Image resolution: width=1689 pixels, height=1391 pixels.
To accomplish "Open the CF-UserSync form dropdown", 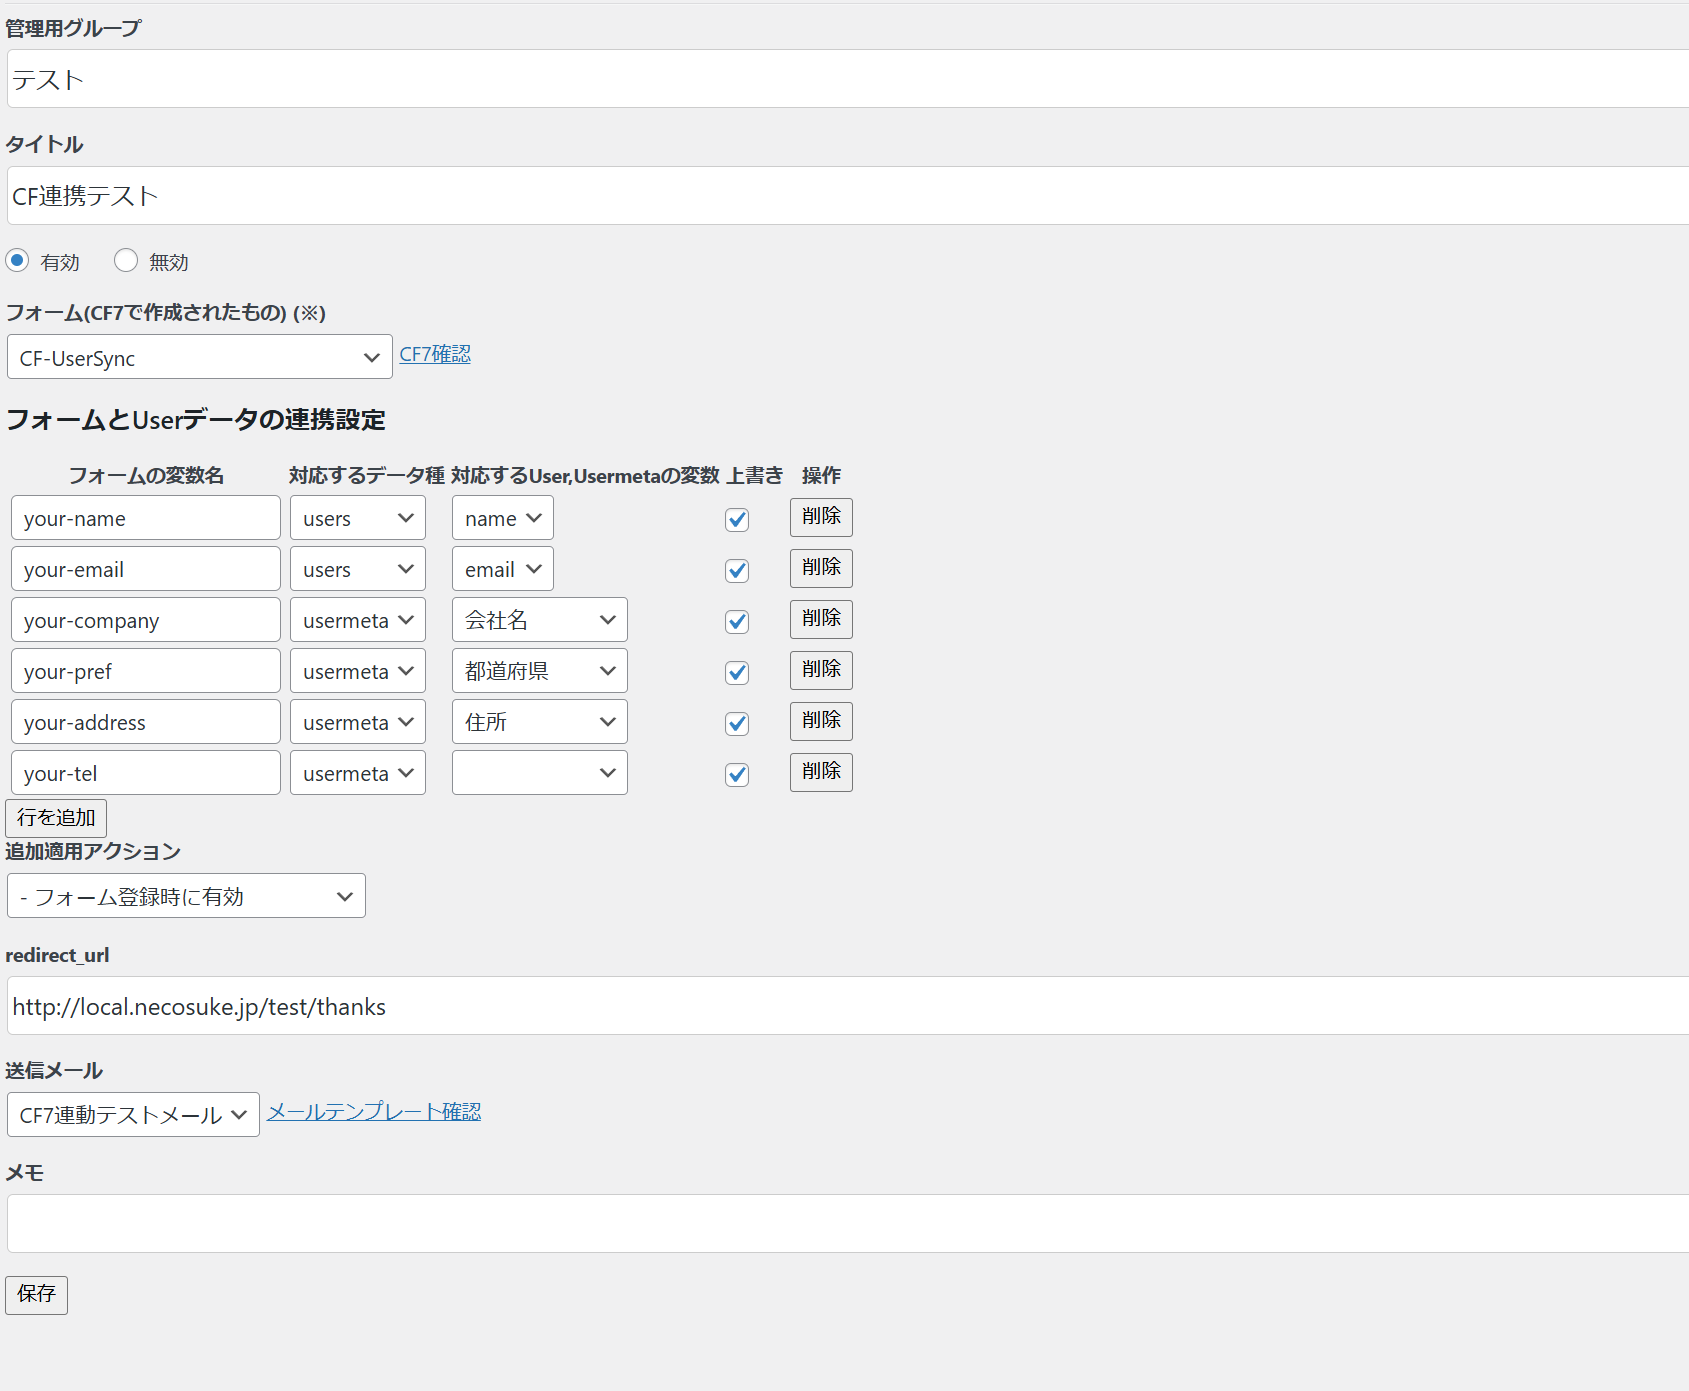I will pos(199,357).
